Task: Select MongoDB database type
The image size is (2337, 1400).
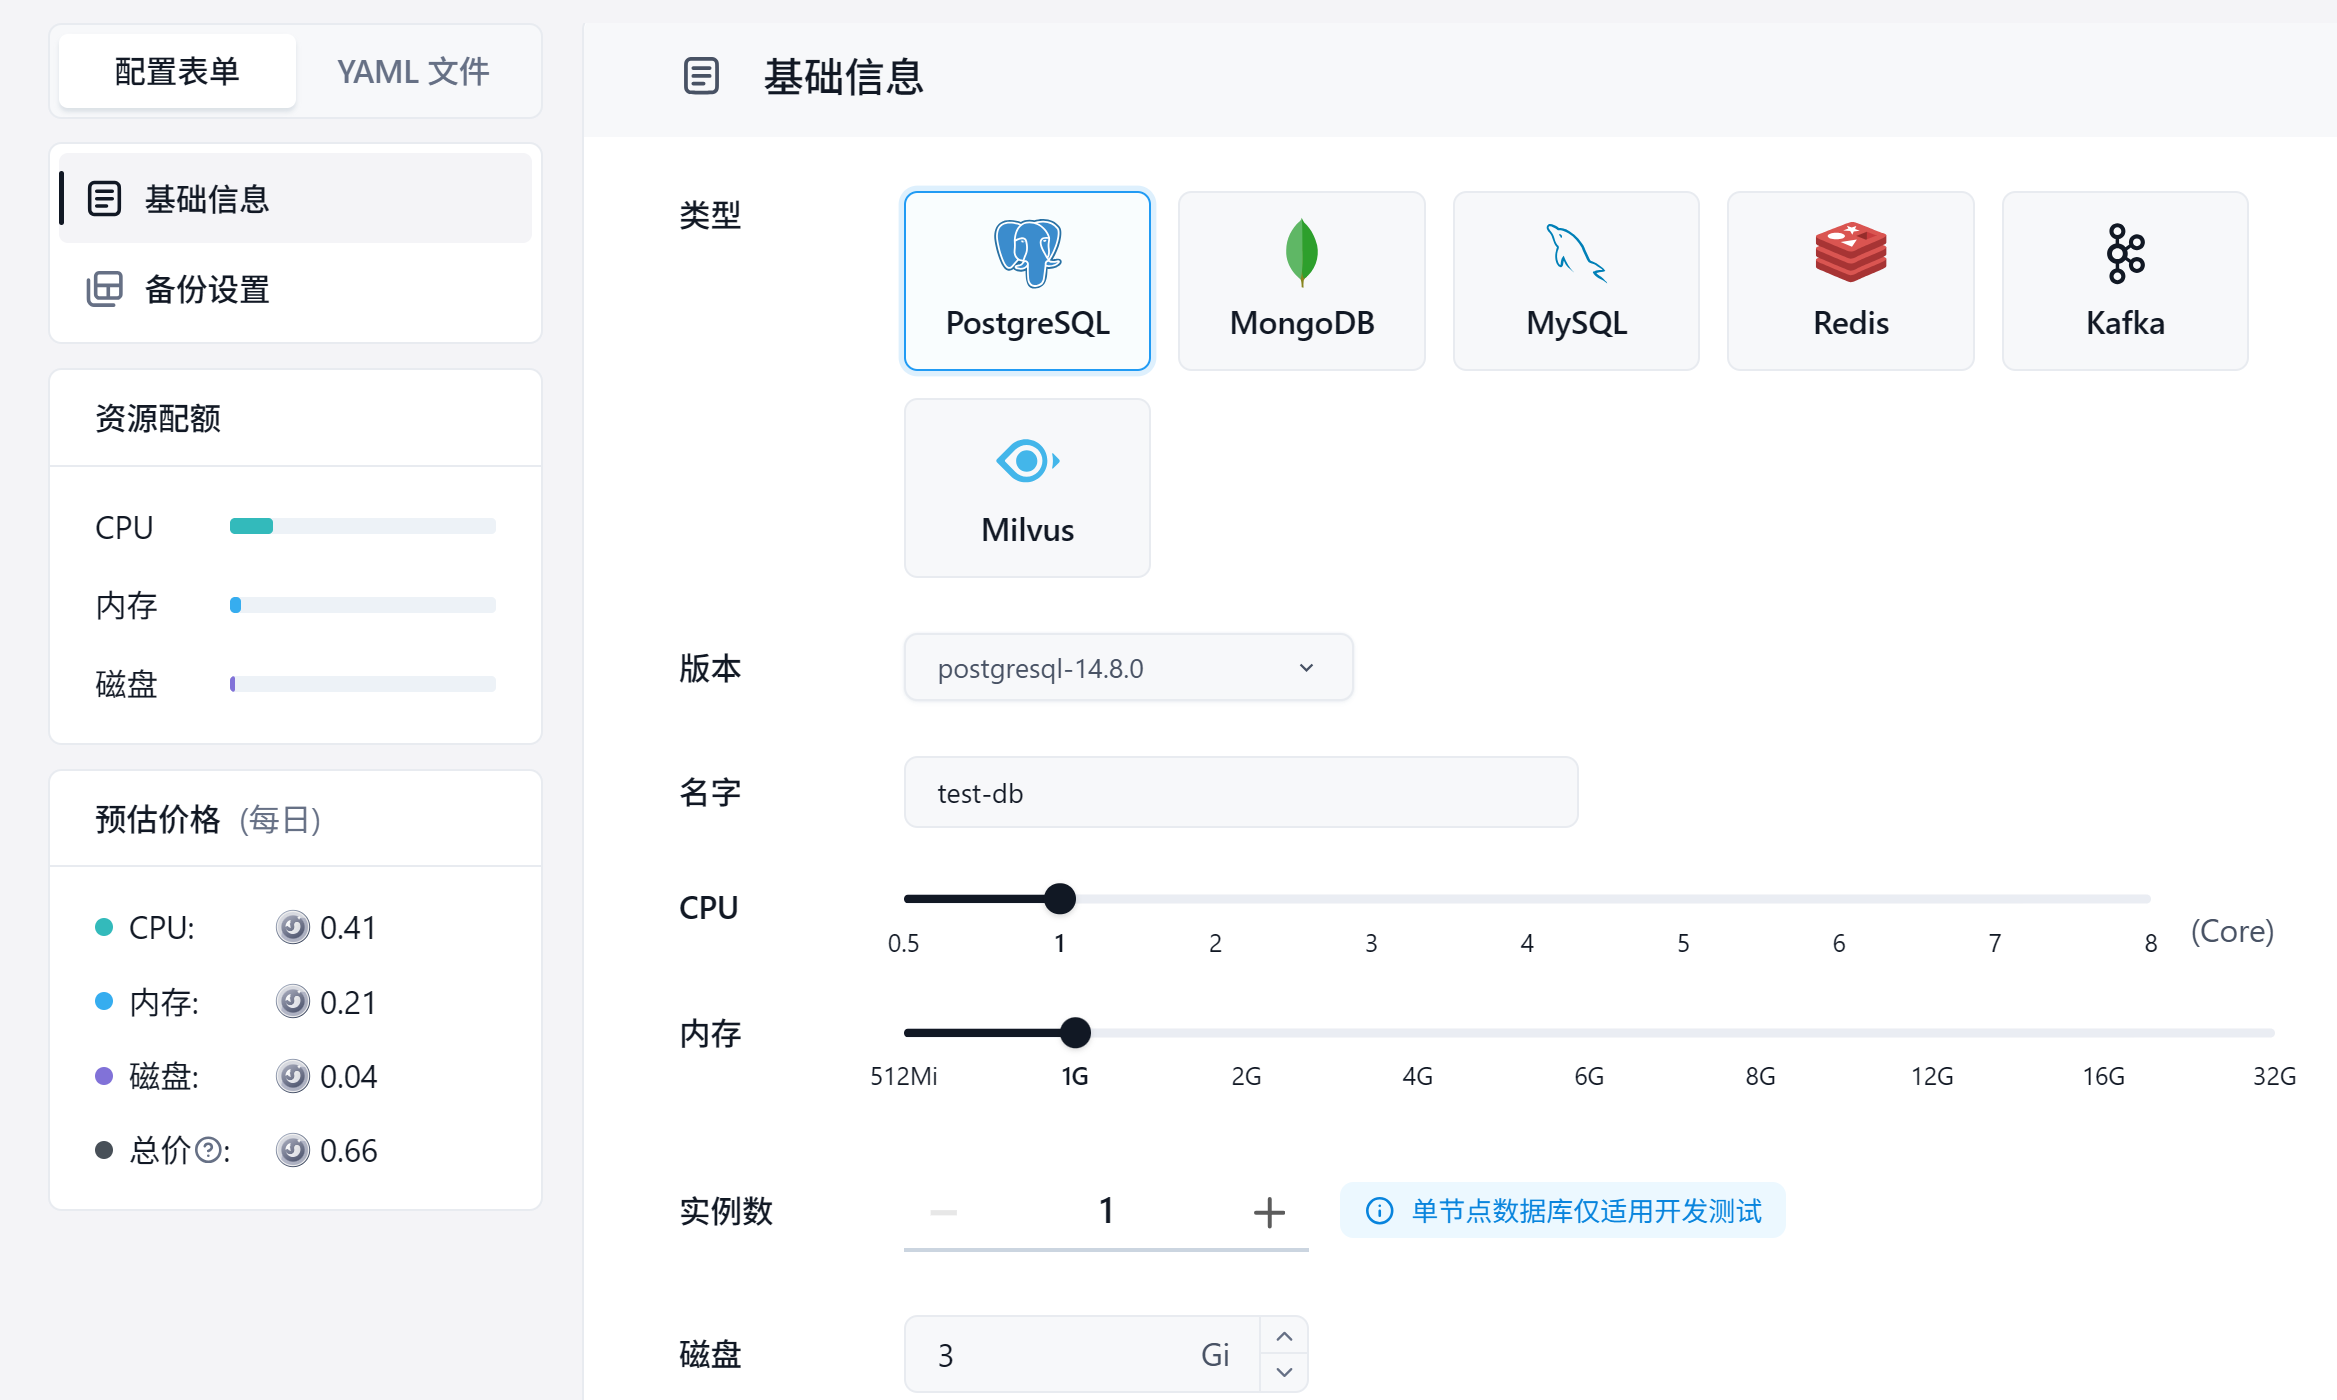Action: [1301, 281]
